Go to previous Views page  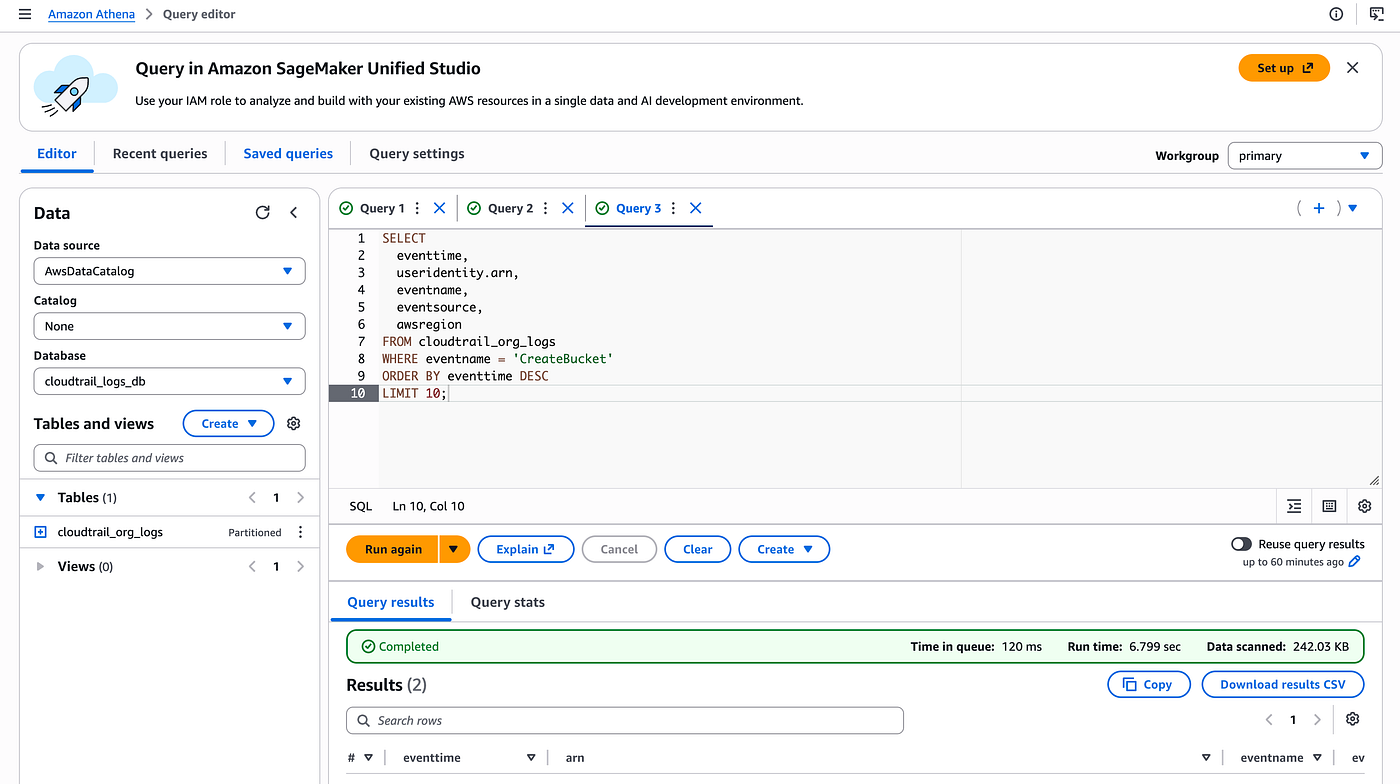(252, 566)
